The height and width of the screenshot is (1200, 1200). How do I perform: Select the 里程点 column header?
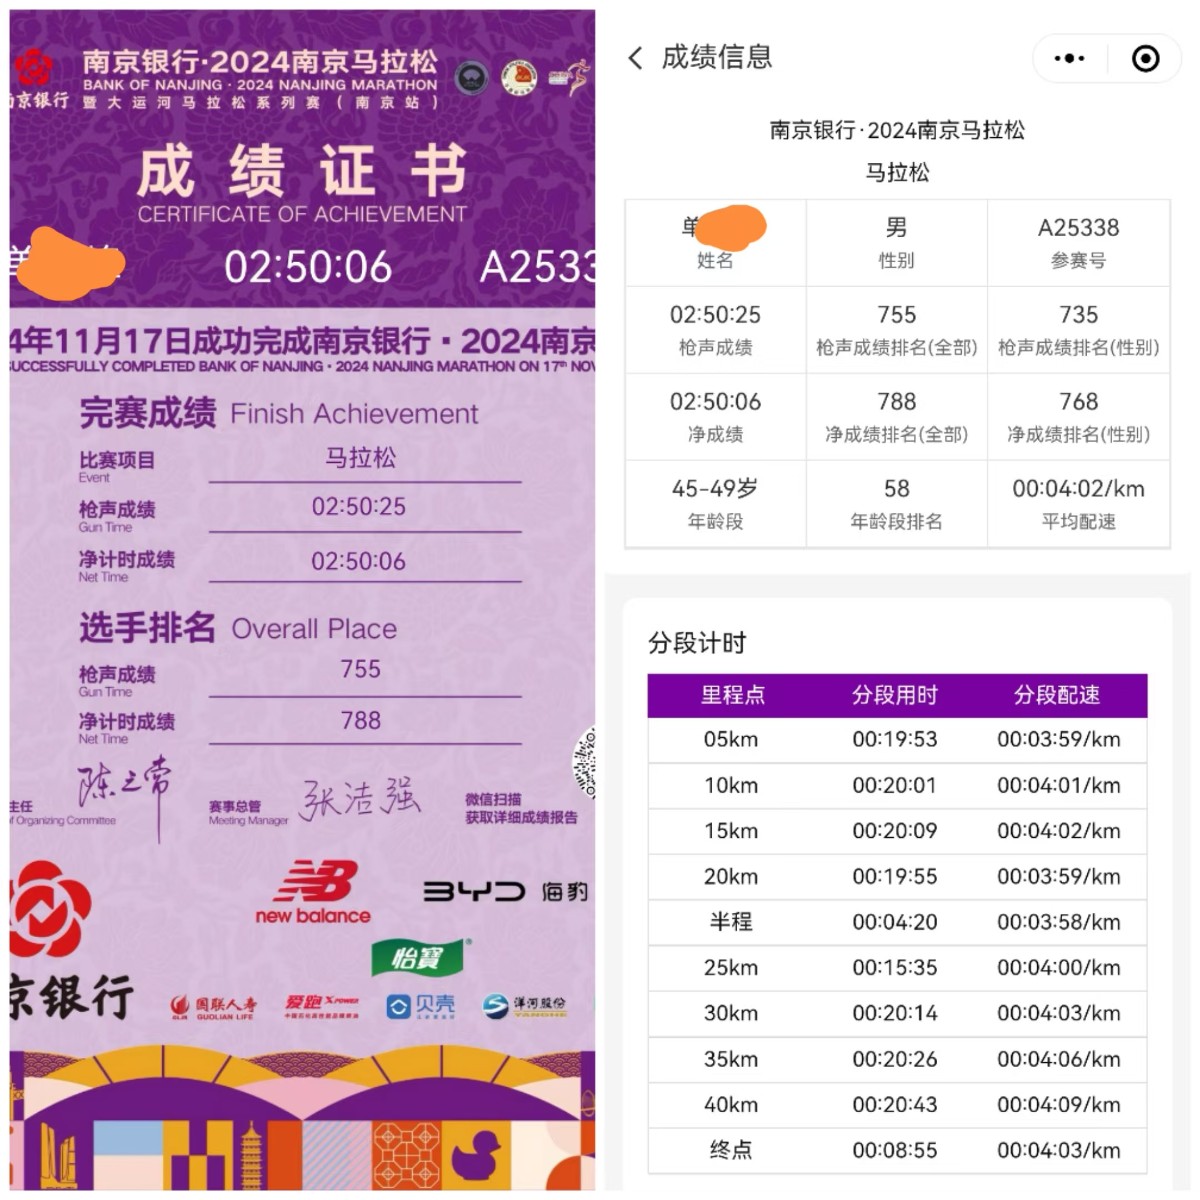tap(732, 695)
